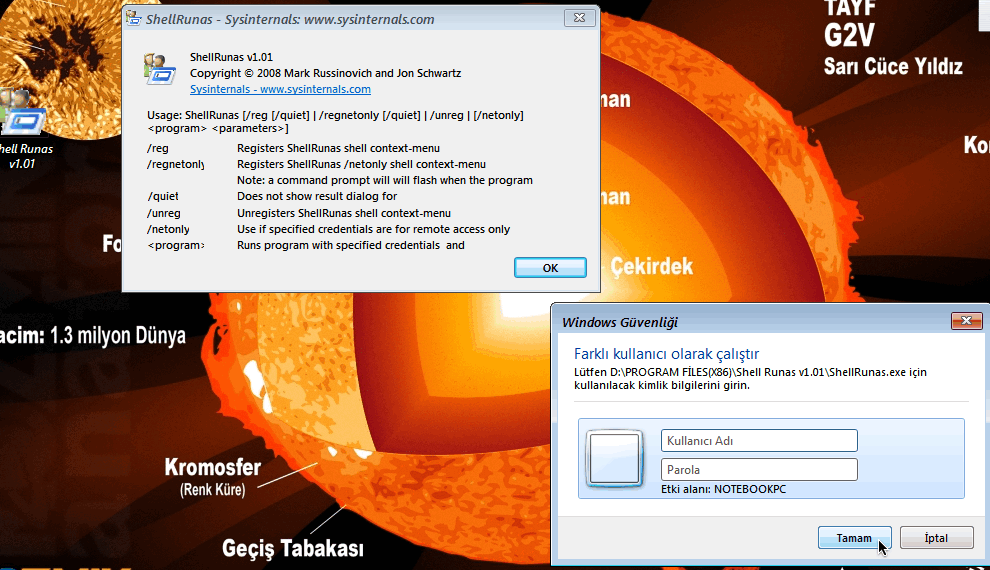Close the ShellRunas usage dialog
This screenshot has height=570, width=990.
(x=579, y=18)
